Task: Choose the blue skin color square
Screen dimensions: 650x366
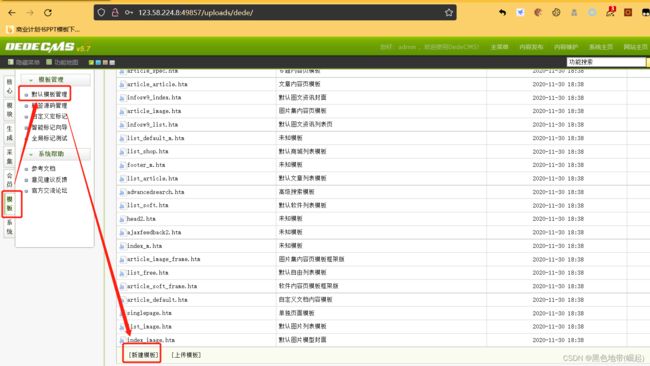Action: click(x=98, y=63)
